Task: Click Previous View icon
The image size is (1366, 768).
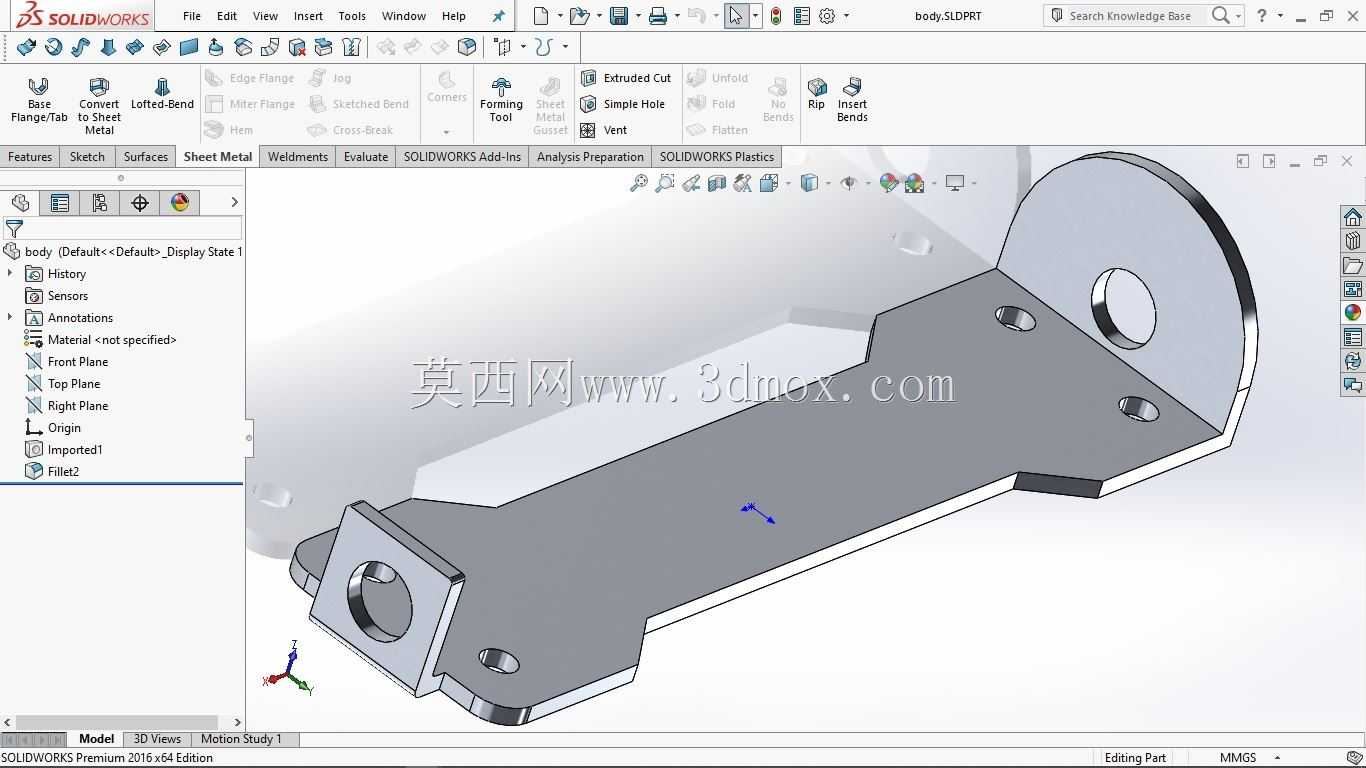Action: tap(691, 183)
